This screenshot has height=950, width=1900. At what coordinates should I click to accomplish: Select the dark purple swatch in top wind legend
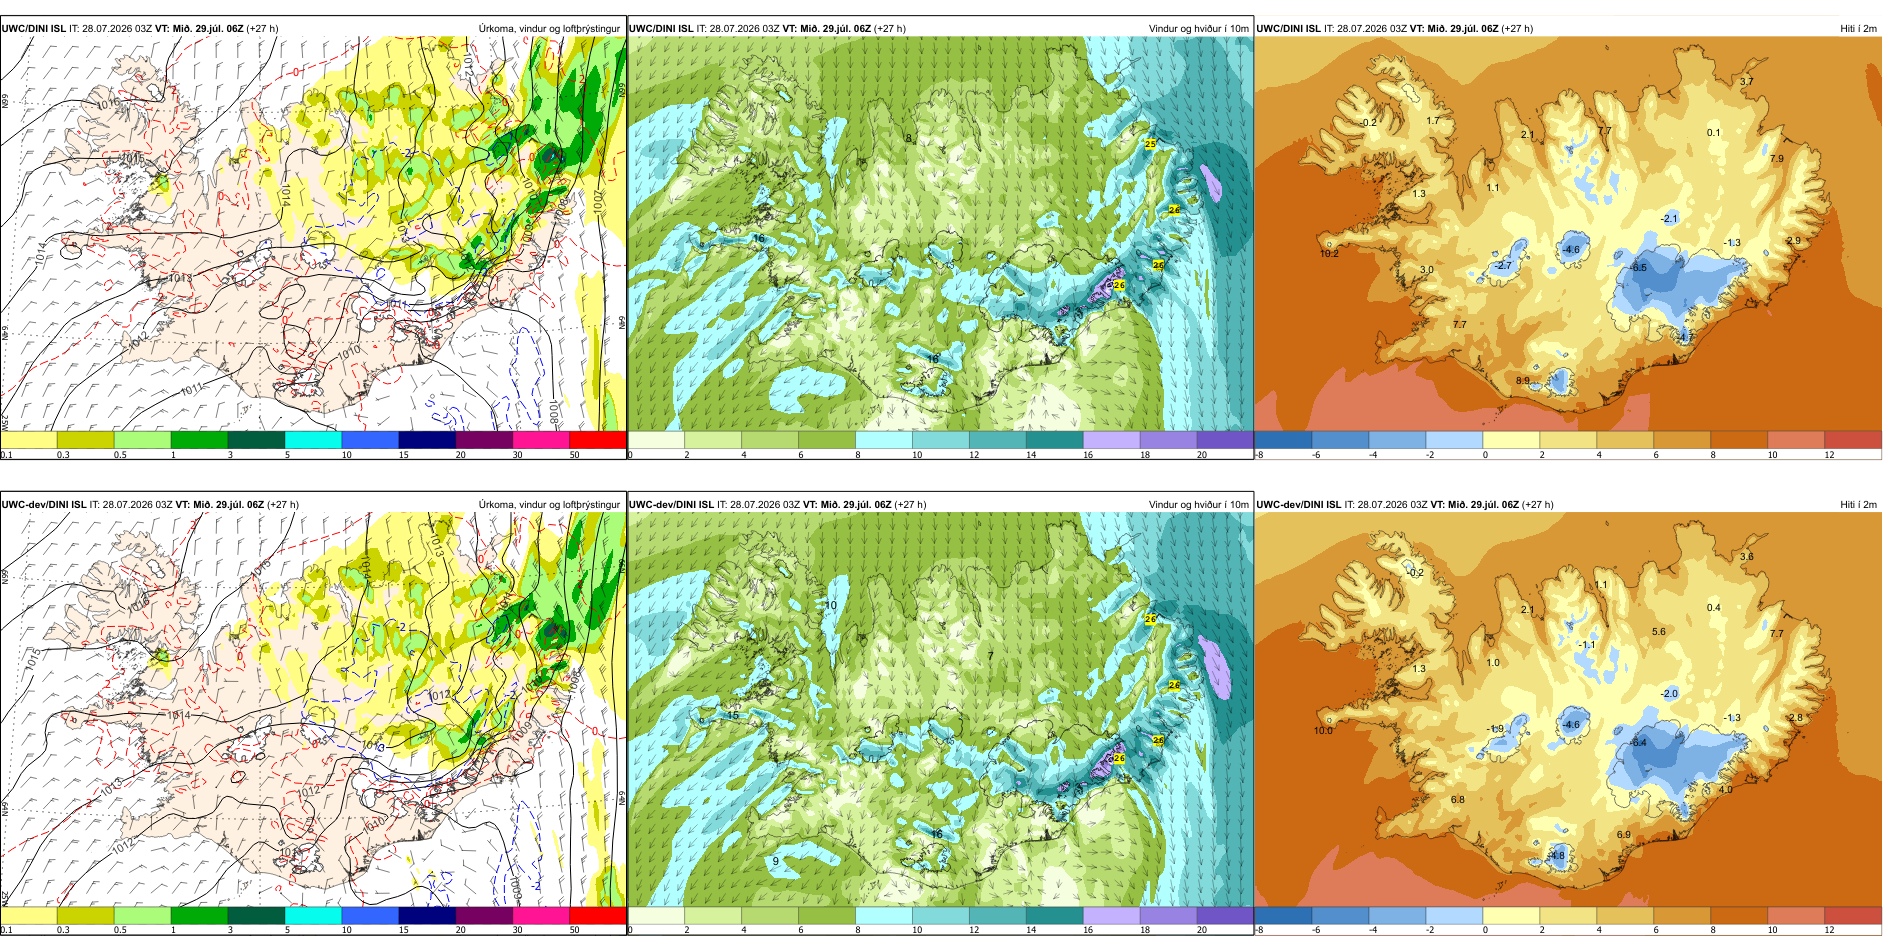click(x=1224, y=439)
